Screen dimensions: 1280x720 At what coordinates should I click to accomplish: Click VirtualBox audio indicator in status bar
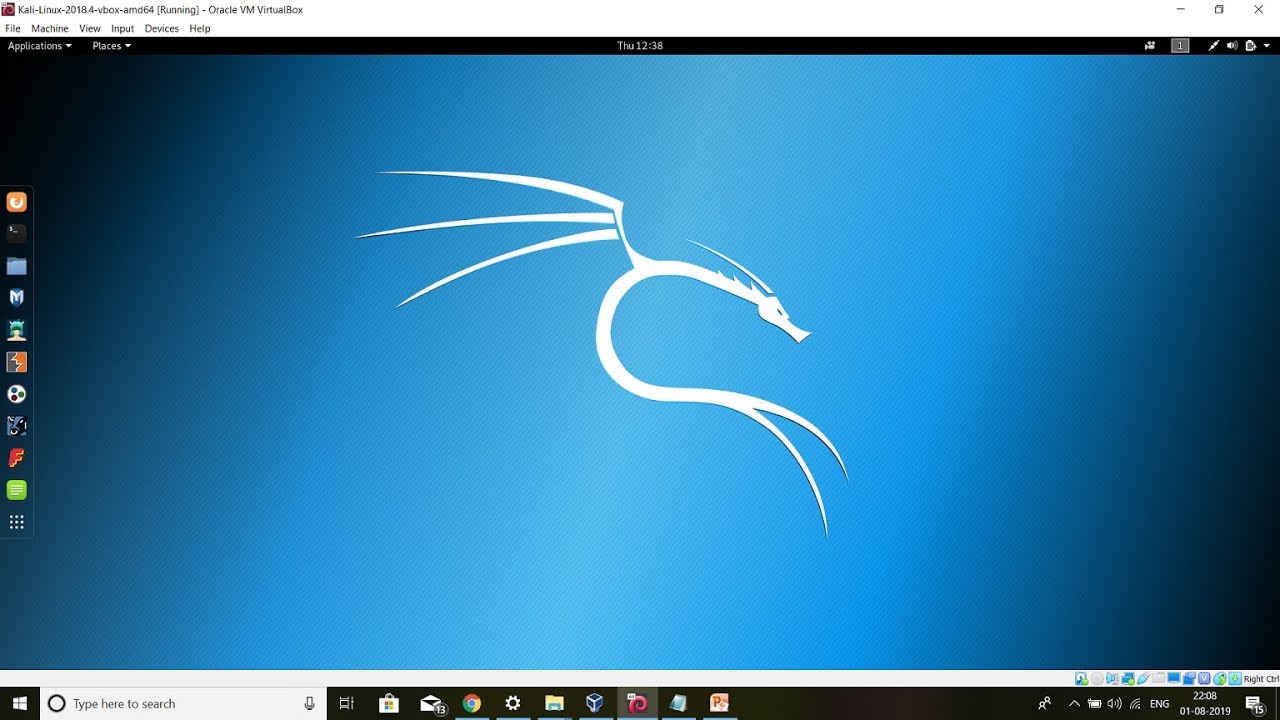click(x=1112, y=679)
